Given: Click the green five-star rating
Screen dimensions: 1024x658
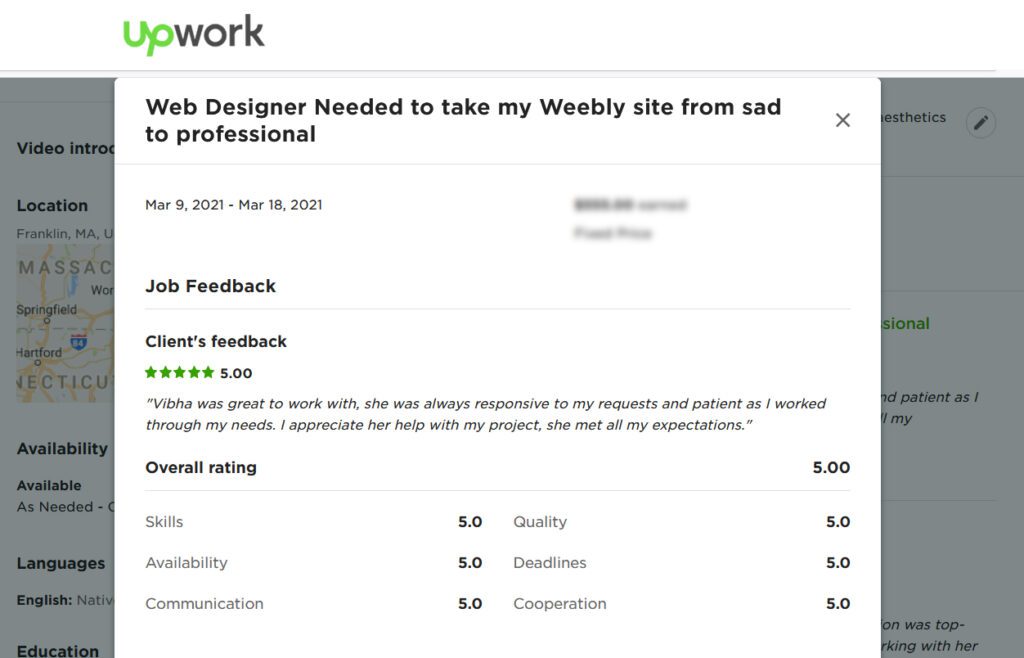Looking at the screenshot, I should click(180, 373).
